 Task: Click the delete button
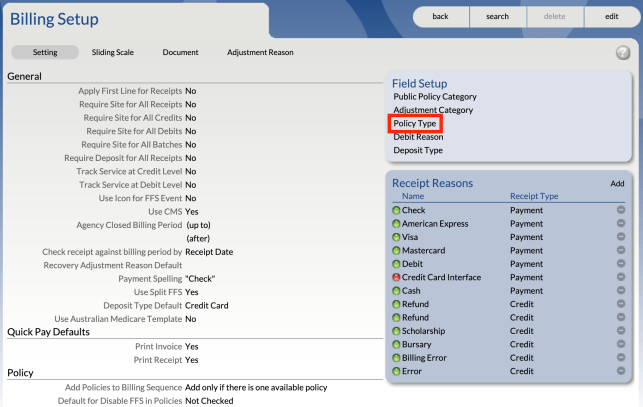point(555,16)
